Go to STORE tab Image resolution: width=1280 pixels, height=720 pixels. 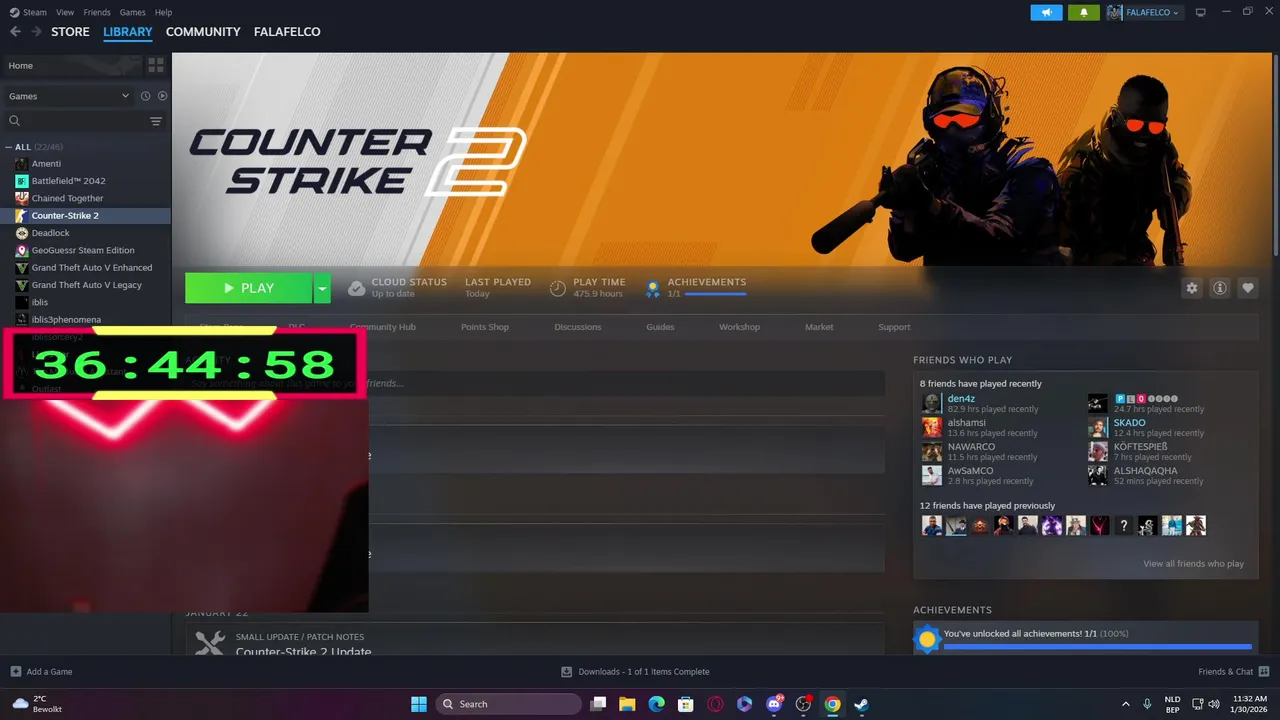70,32
